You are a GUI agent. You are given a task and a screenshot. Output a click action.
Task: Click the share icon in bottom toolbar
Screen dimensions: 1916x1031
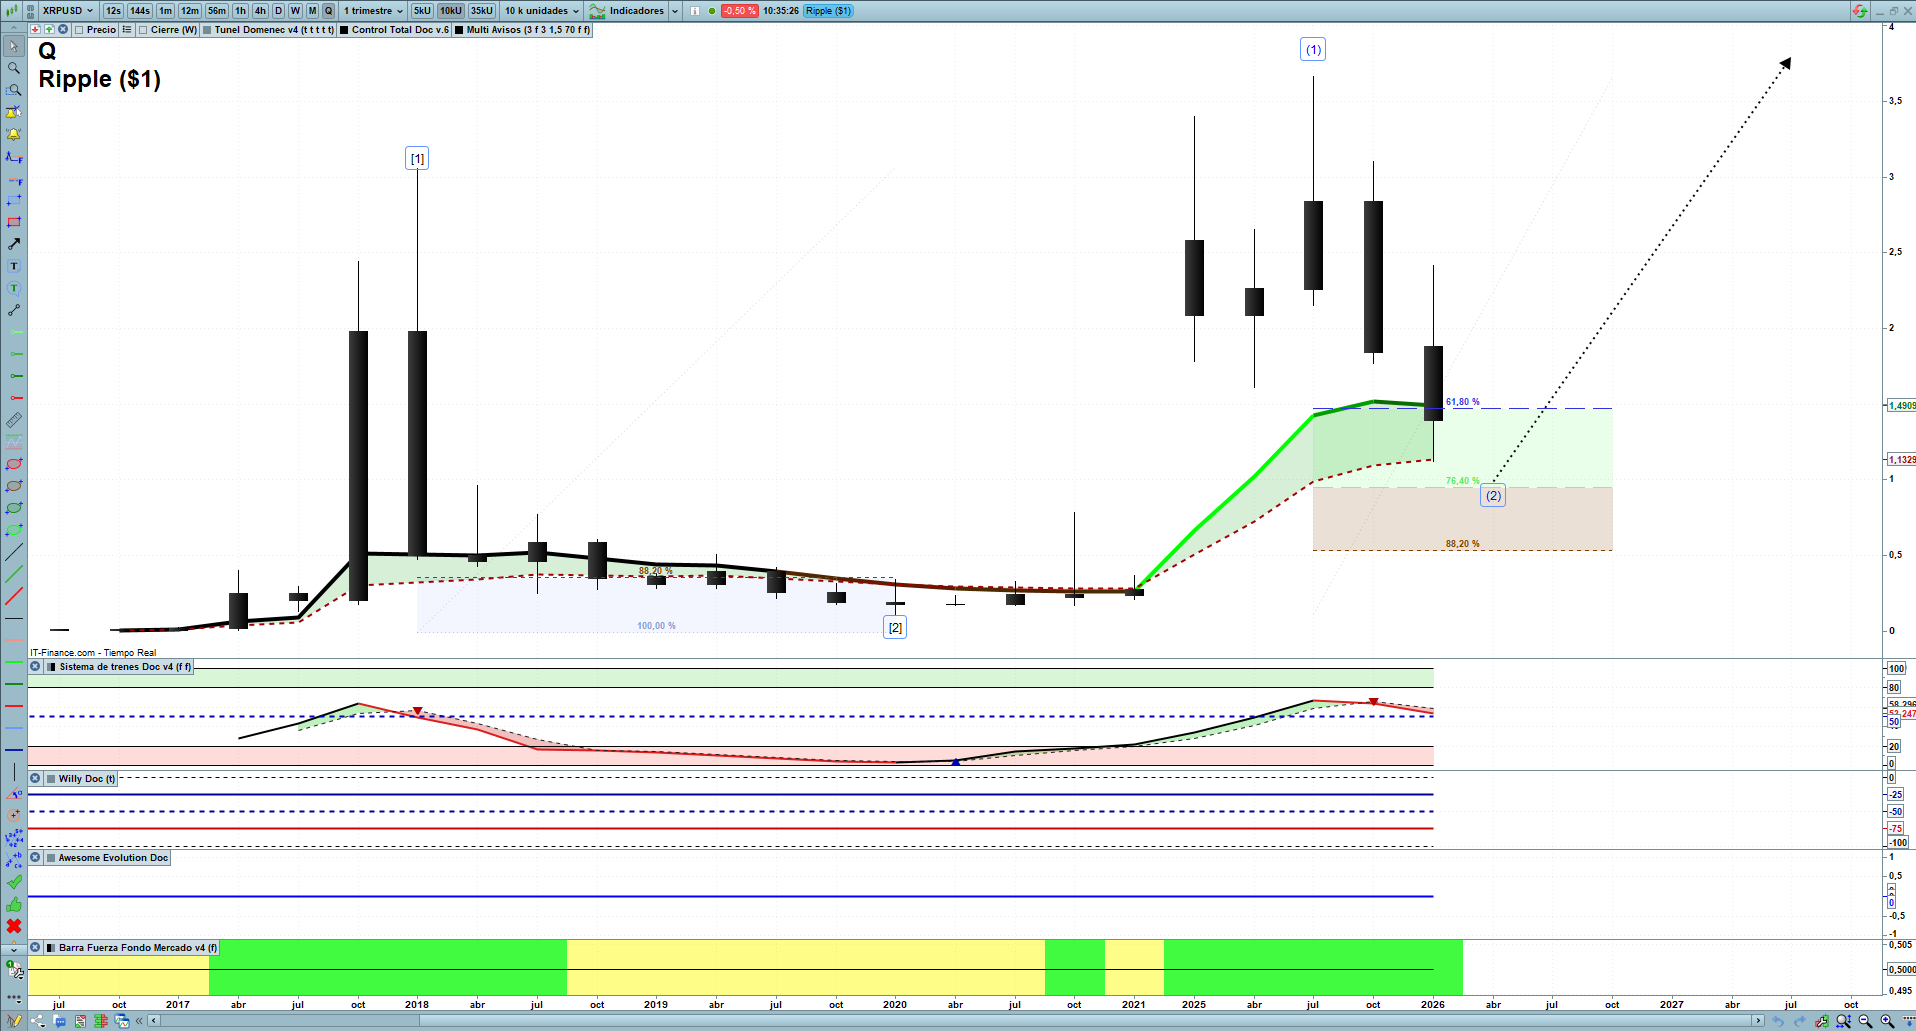tap(38, 1021)
